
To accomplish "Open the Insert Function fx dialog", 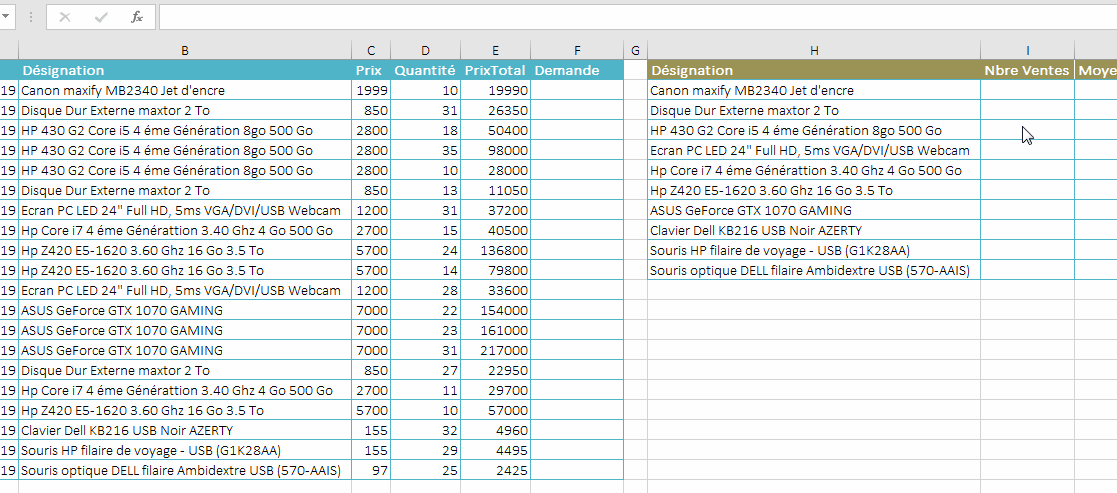I will (137, 17).
